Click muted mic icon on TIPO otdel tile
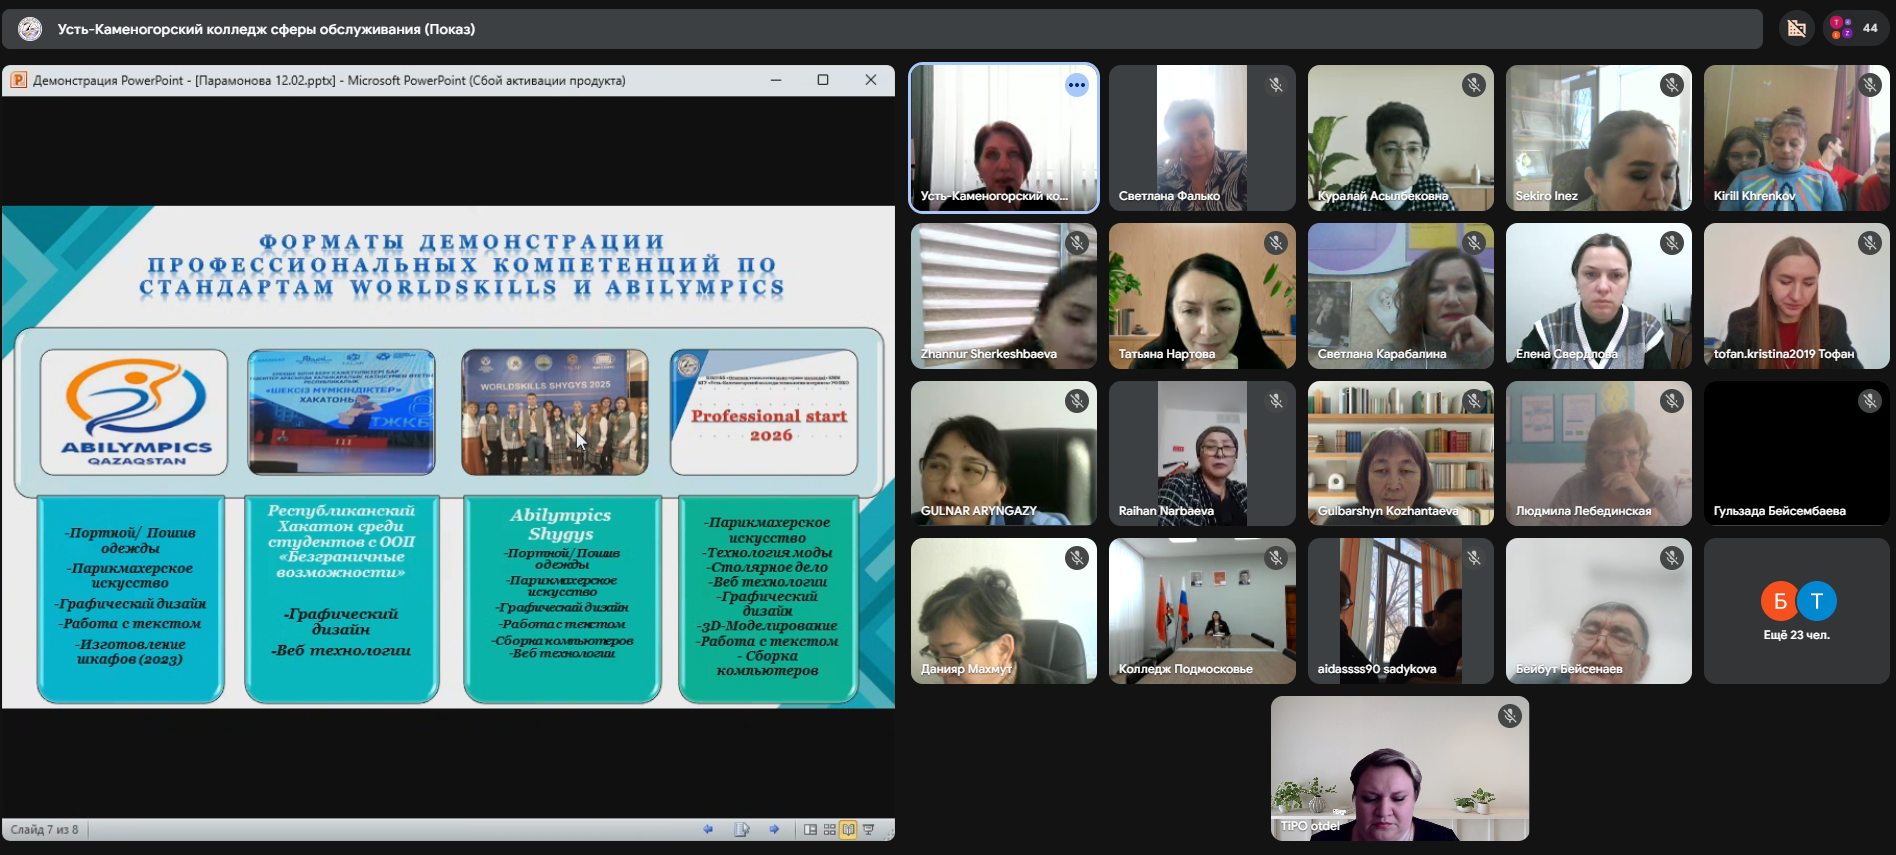Screen dimensions: 1896x855 pos(1509,716)
